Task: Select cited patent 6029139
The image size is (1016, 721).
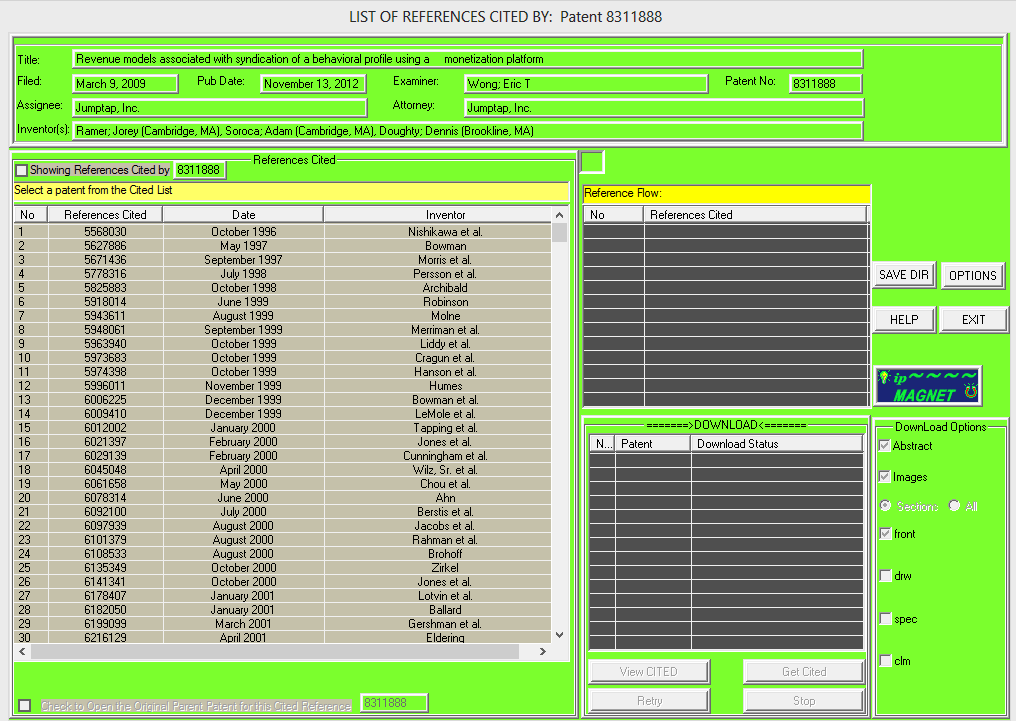Action: (283, 456)
